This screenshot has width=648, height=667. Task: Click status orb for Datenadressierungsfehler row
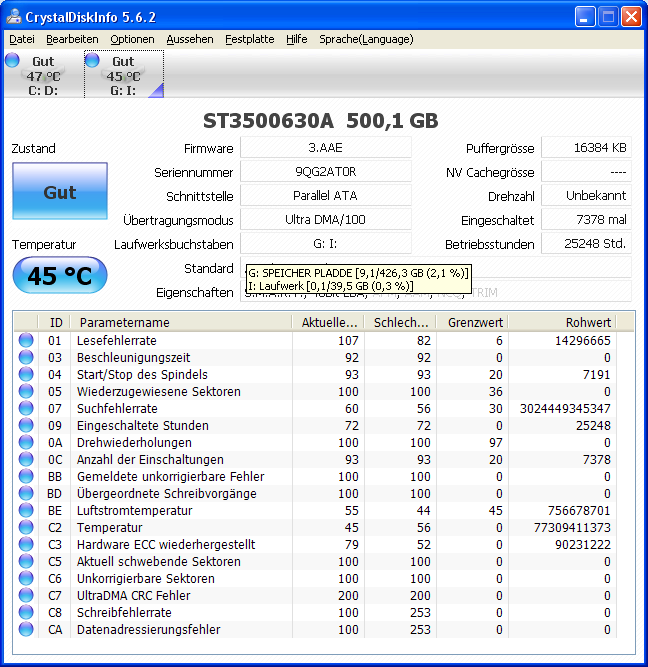26,630
